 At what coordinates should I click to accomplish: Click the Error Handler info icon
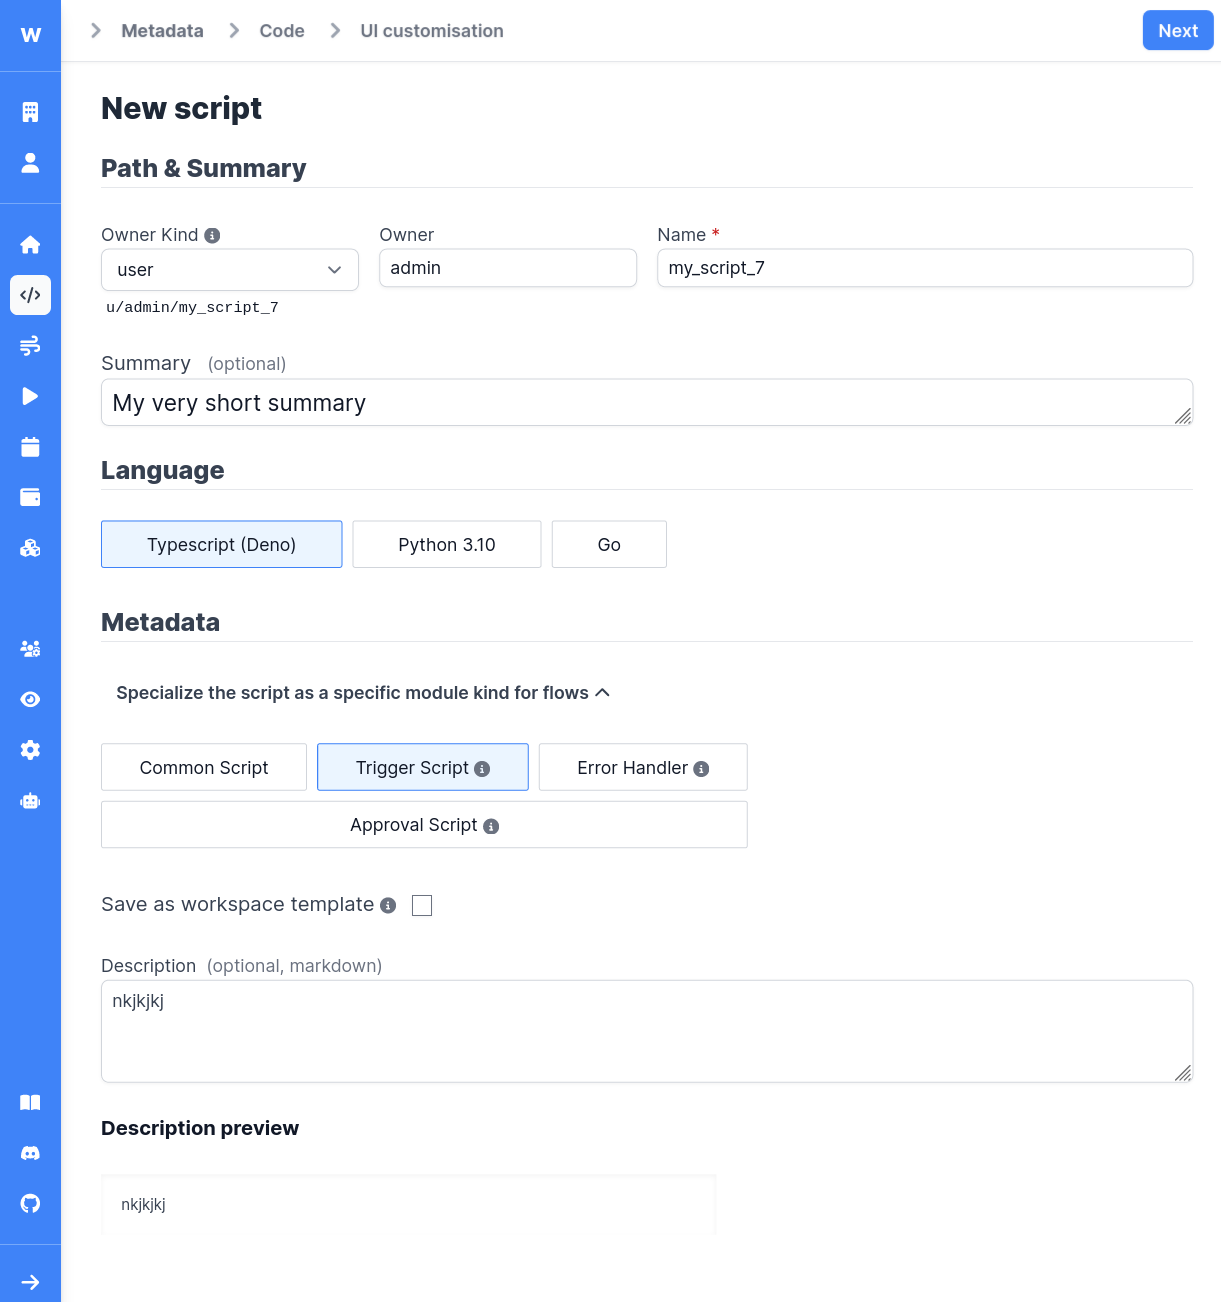[701, 769]
